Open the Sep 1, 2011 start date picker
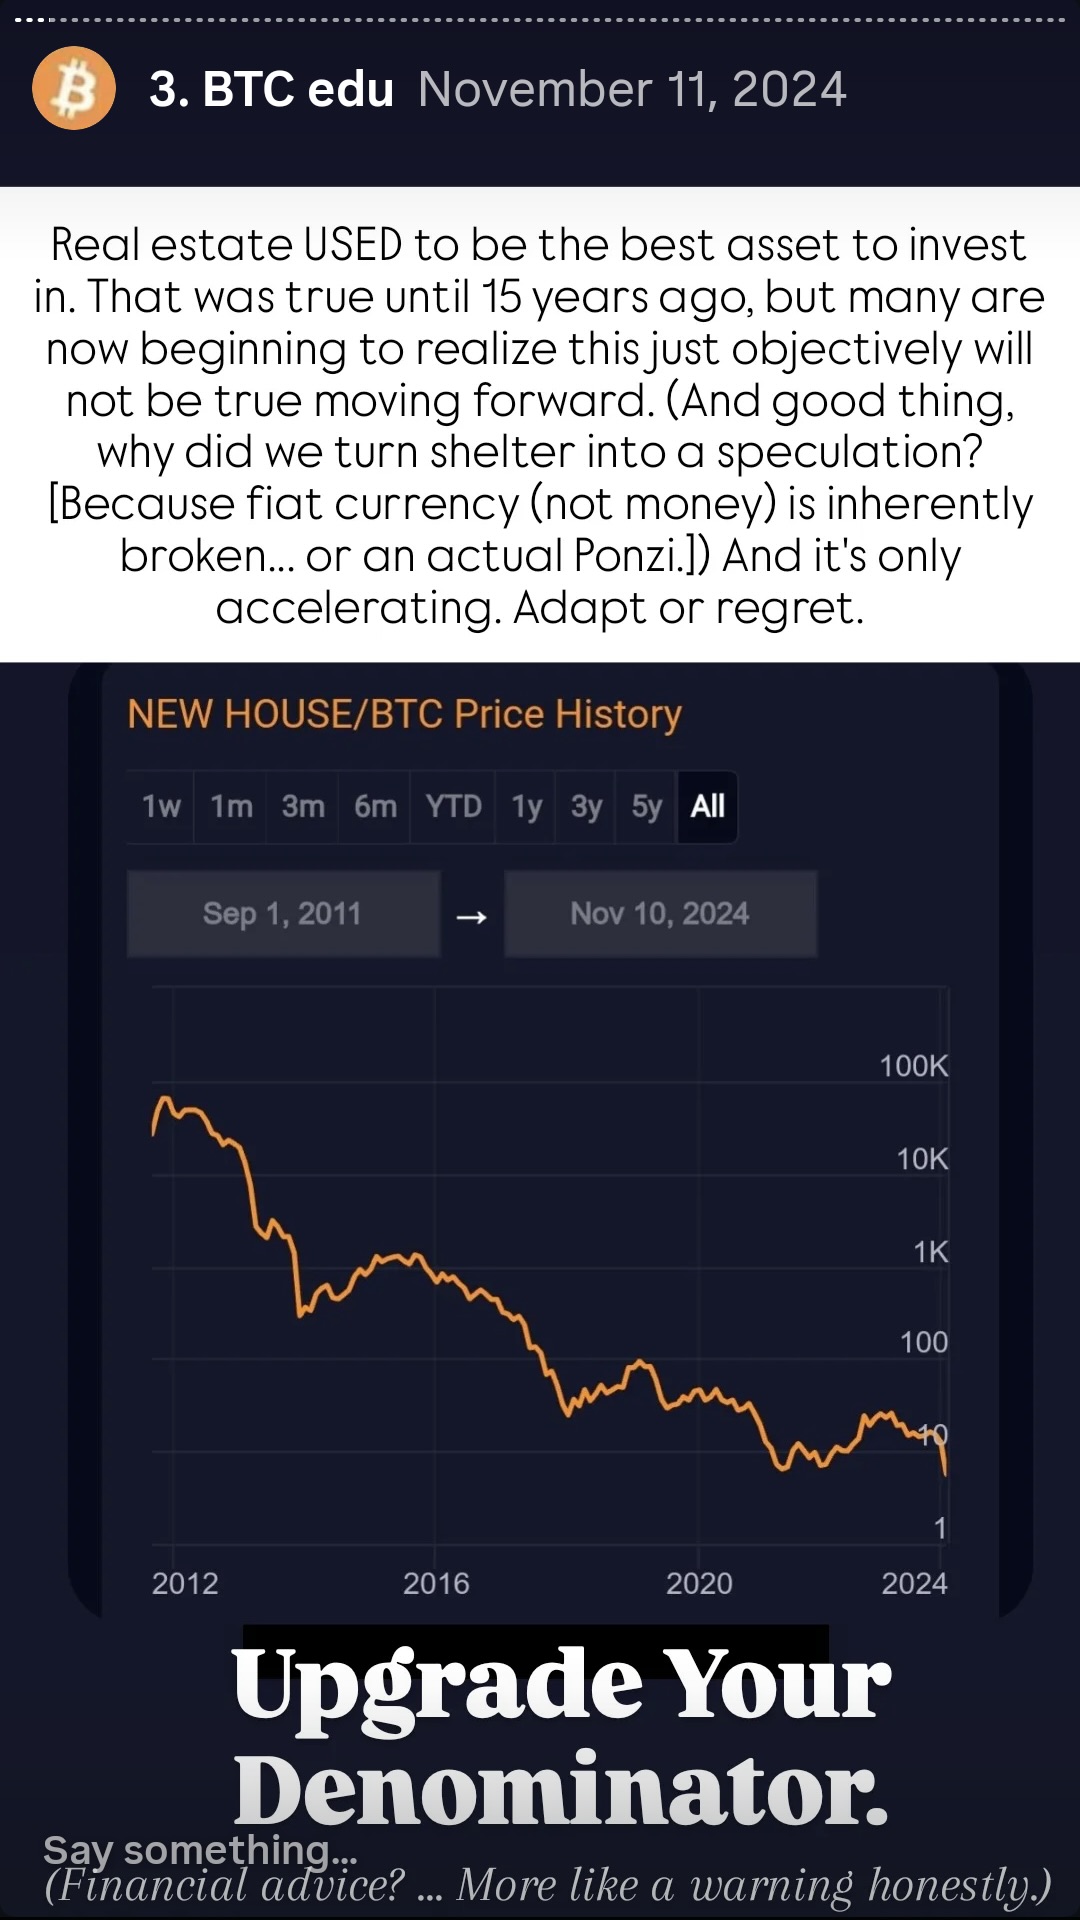Image resolution: width=1080 pixels, height=1920 pixels. pyautogui.click(x=283, y=913)
